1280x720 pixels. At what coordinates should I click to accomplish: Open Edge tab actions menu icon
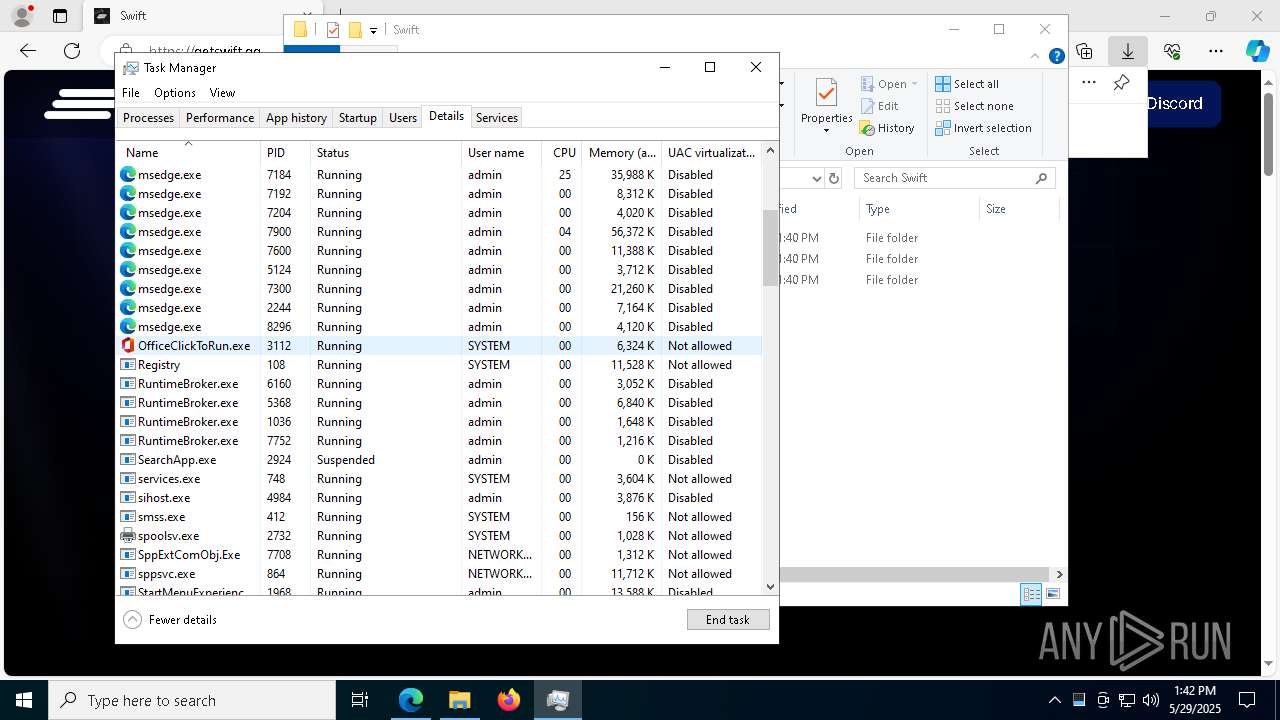tap(60, 16)
